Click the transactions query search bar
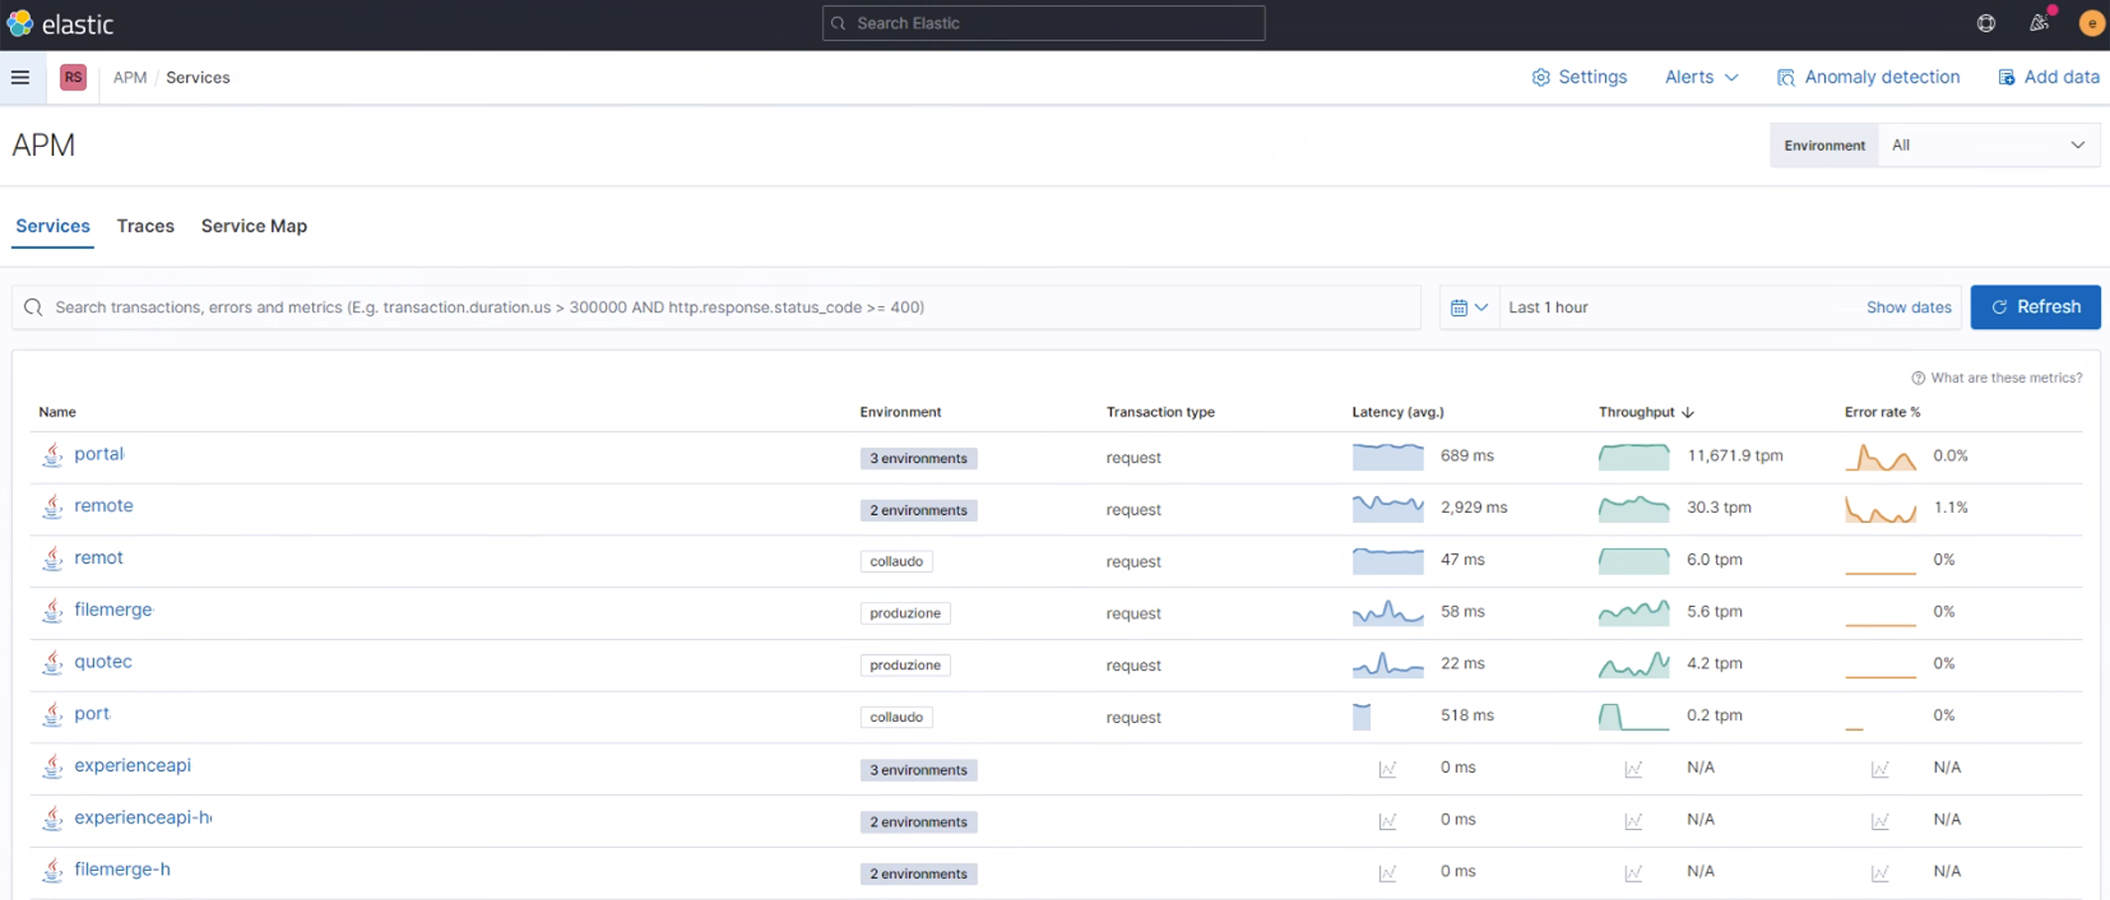This screenshot has height=900, width=2110. coord(716,307)
